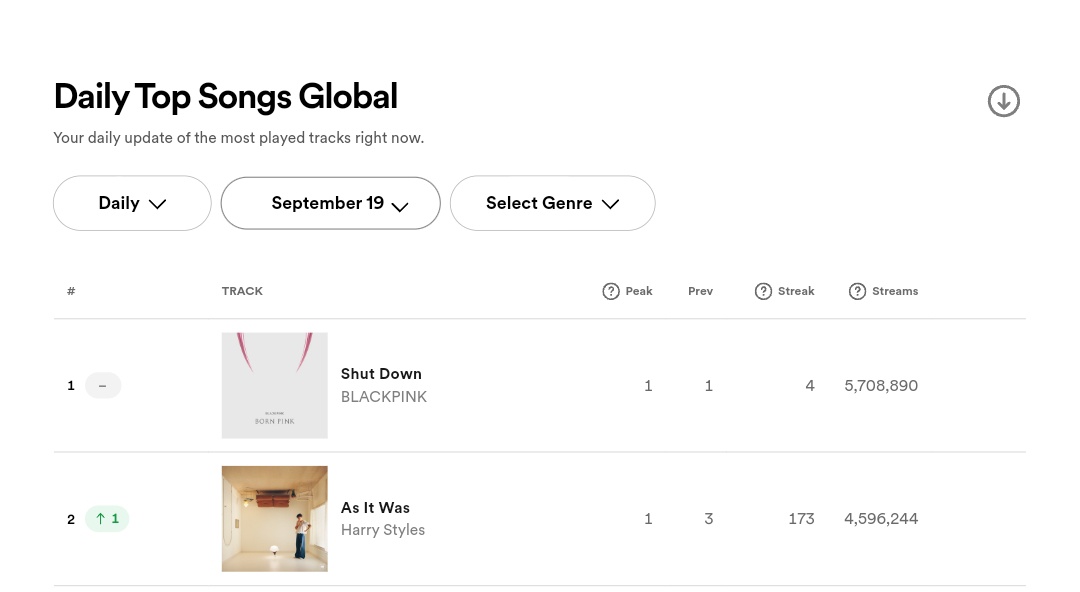Open the BLACKPINK artist link
The height and width of the screenshot is (592, 1080).
384,397
